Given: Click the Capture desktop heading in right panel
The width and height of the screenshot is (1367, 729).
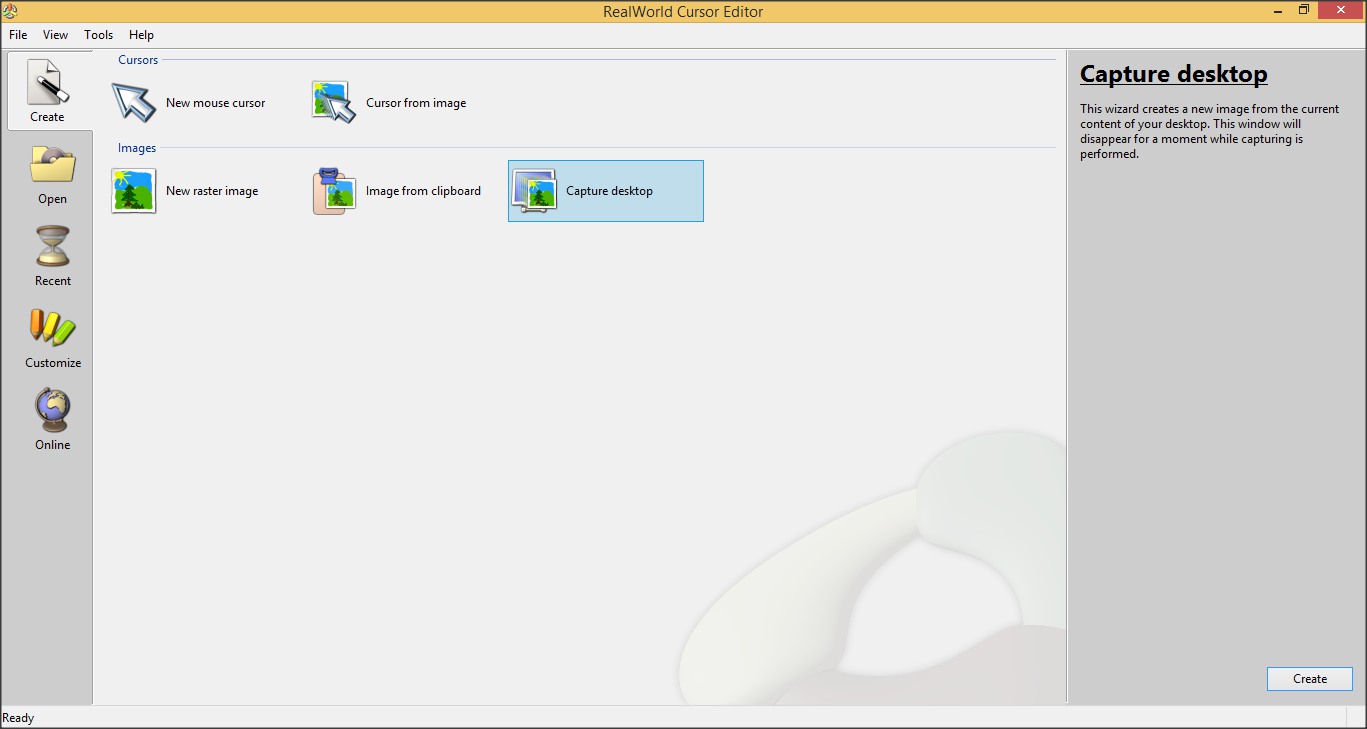Looking at the screenshot, I should point(1174,74).
